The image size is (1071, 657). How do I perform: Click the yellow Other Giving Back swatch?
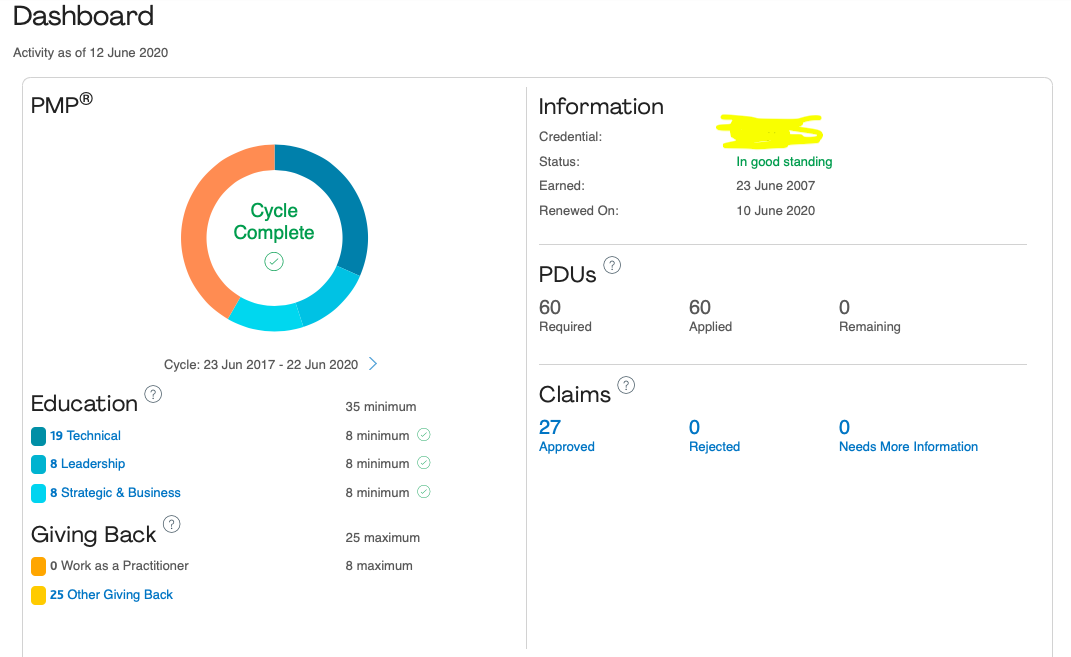click(x=38, y=594)
